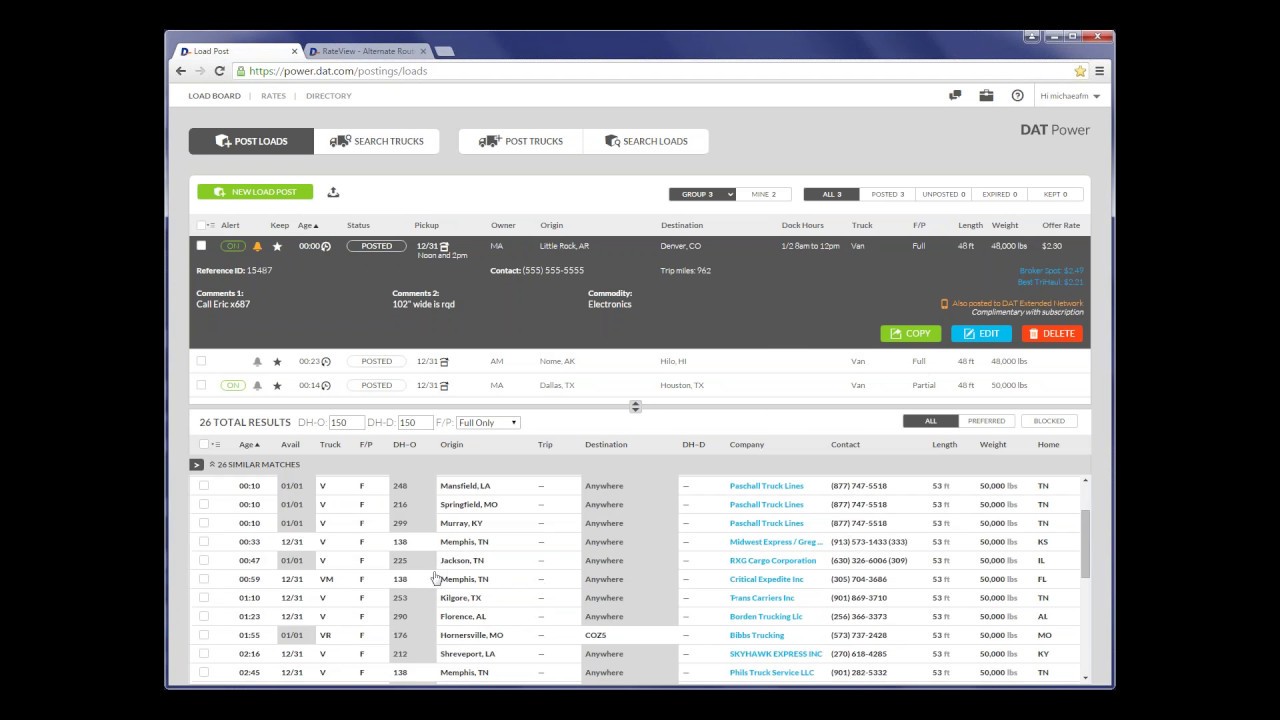
Task: Sort results by Age column
Action: pos(249,444)
